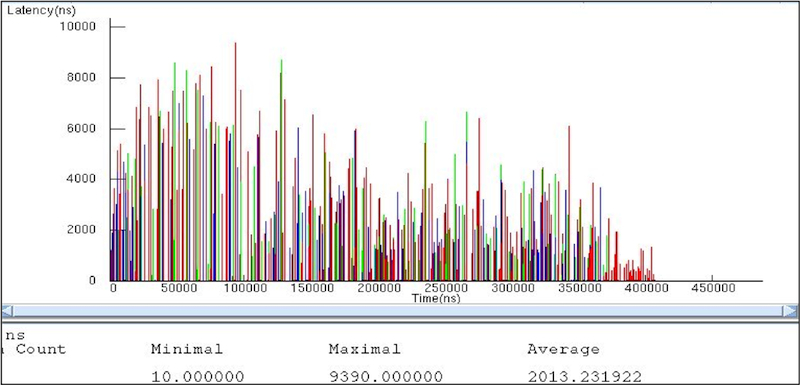Image resolution: width=800 pixels, height=385 pixels.
Task: Click the Average column header
Action: (x=563, y=350)
